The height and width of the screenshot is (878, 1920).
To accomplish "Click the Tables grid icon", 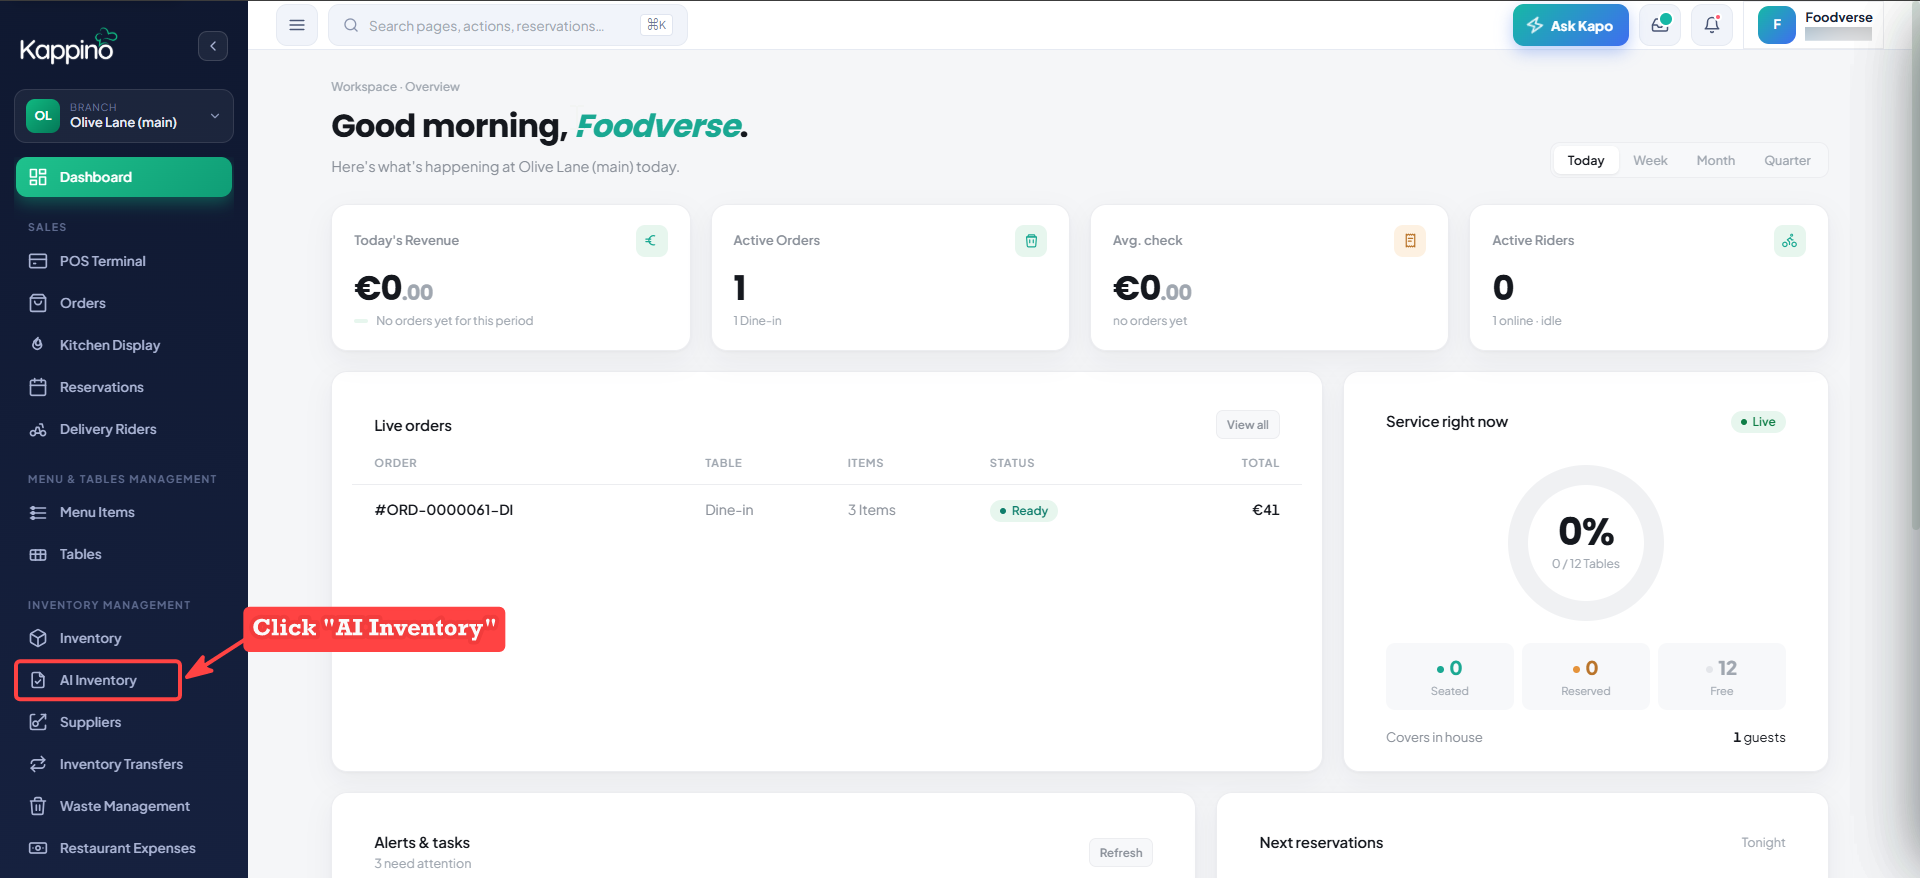I will click(38, 554).
